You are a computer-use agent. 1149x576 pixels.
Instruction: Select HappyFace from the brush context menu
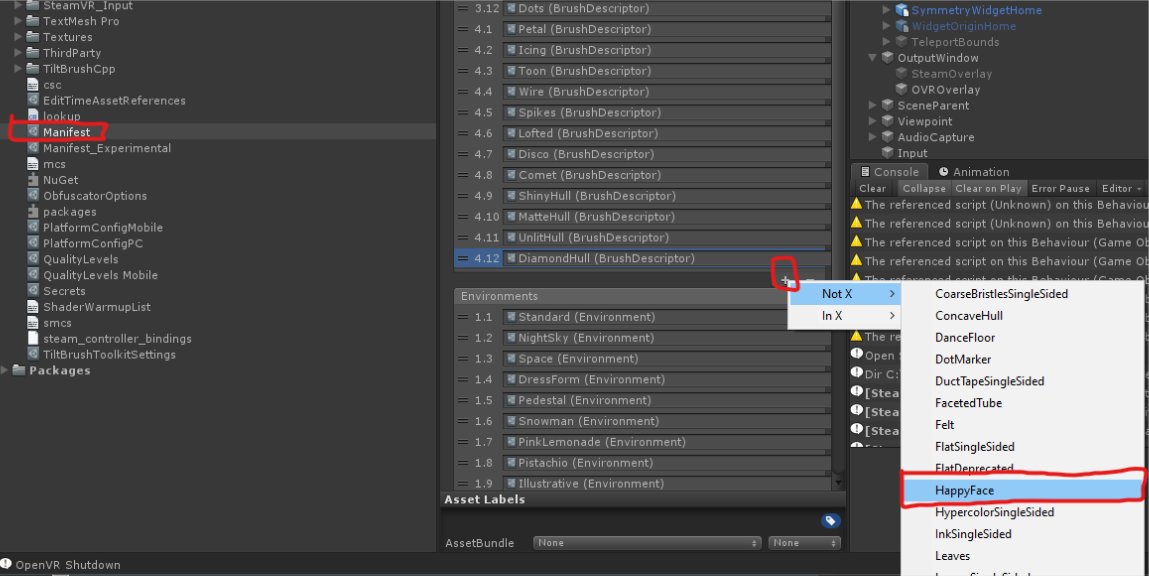click(1022, 490)
